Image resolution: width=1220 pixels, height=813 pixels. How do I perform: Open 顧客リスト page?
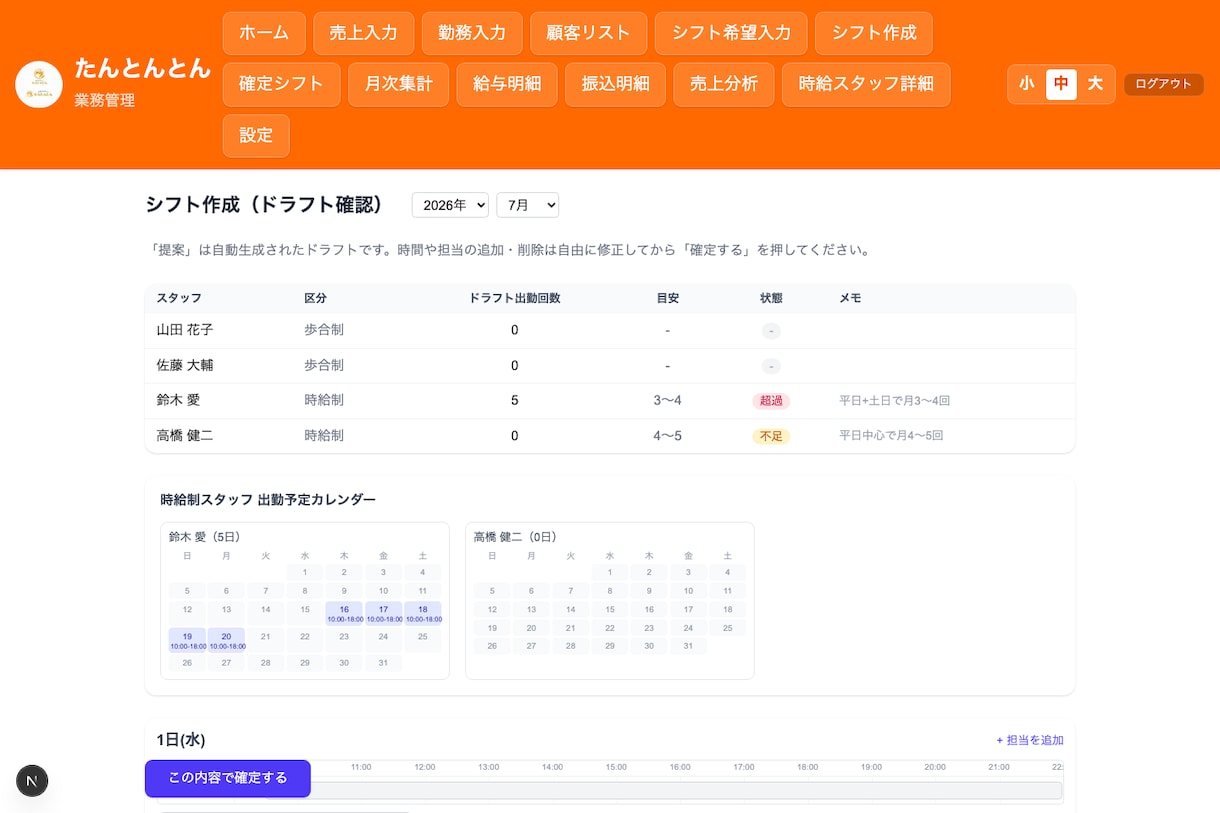point(589,33)
